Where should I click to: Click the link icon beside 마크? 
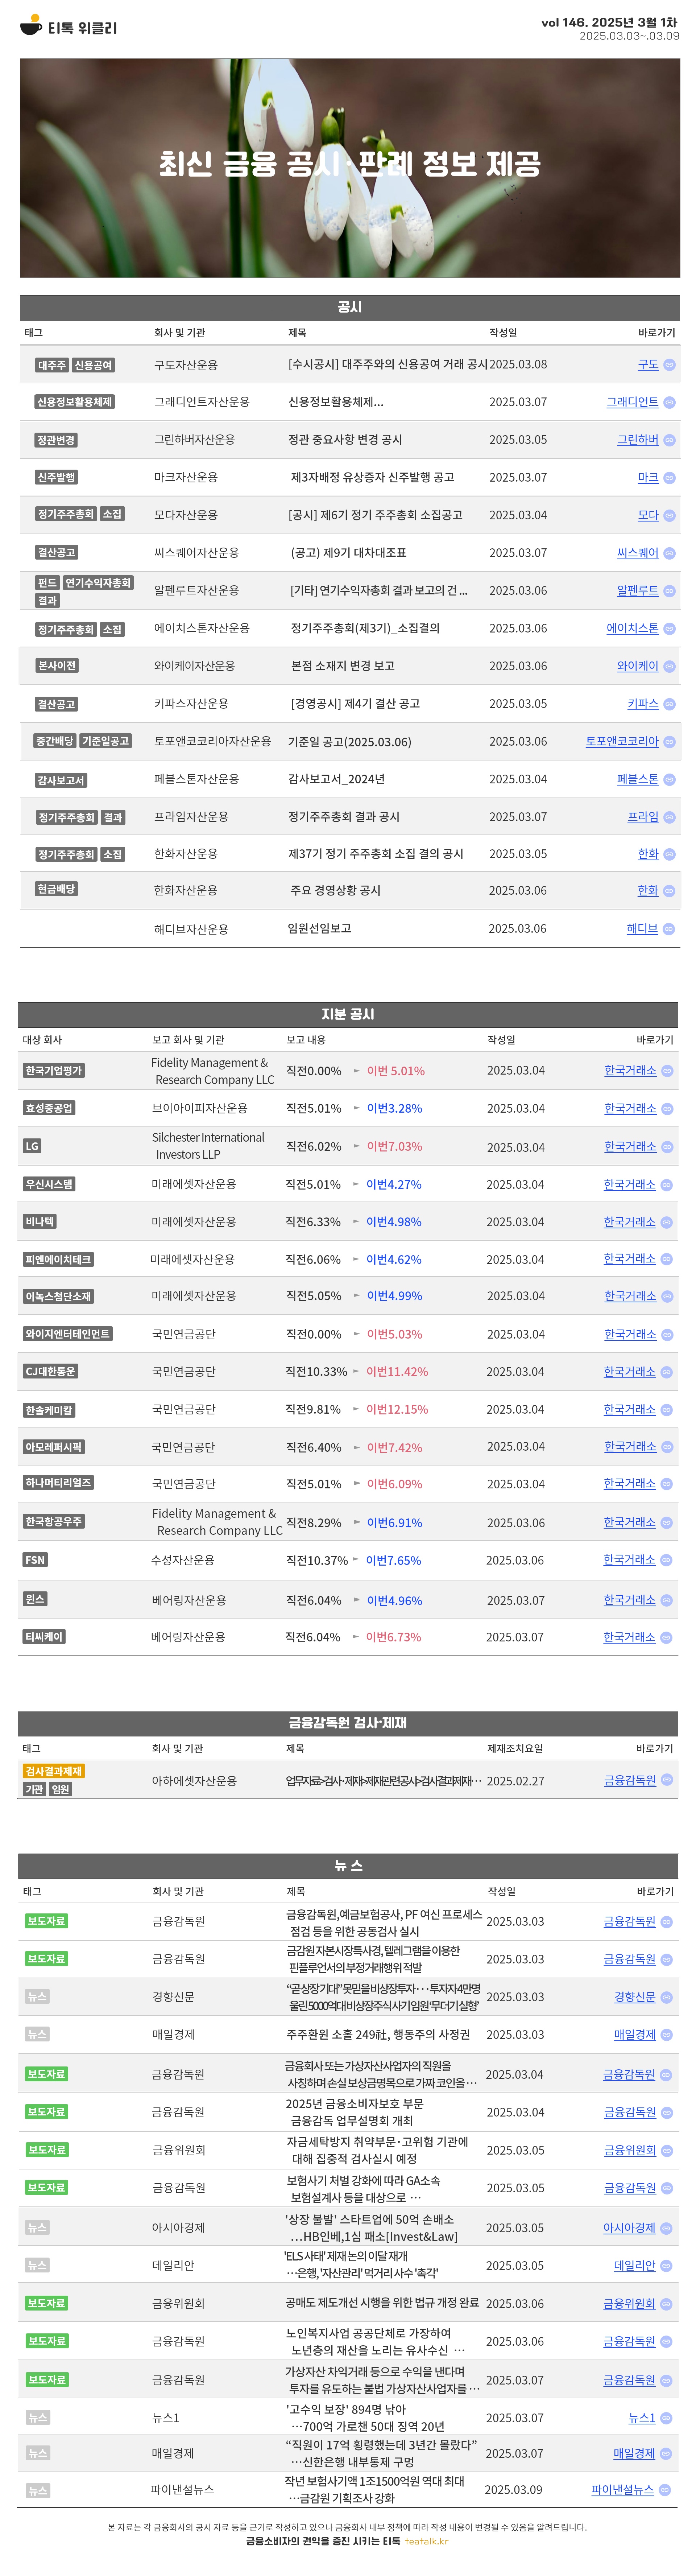pyautogui.click(x=669, y=478)
